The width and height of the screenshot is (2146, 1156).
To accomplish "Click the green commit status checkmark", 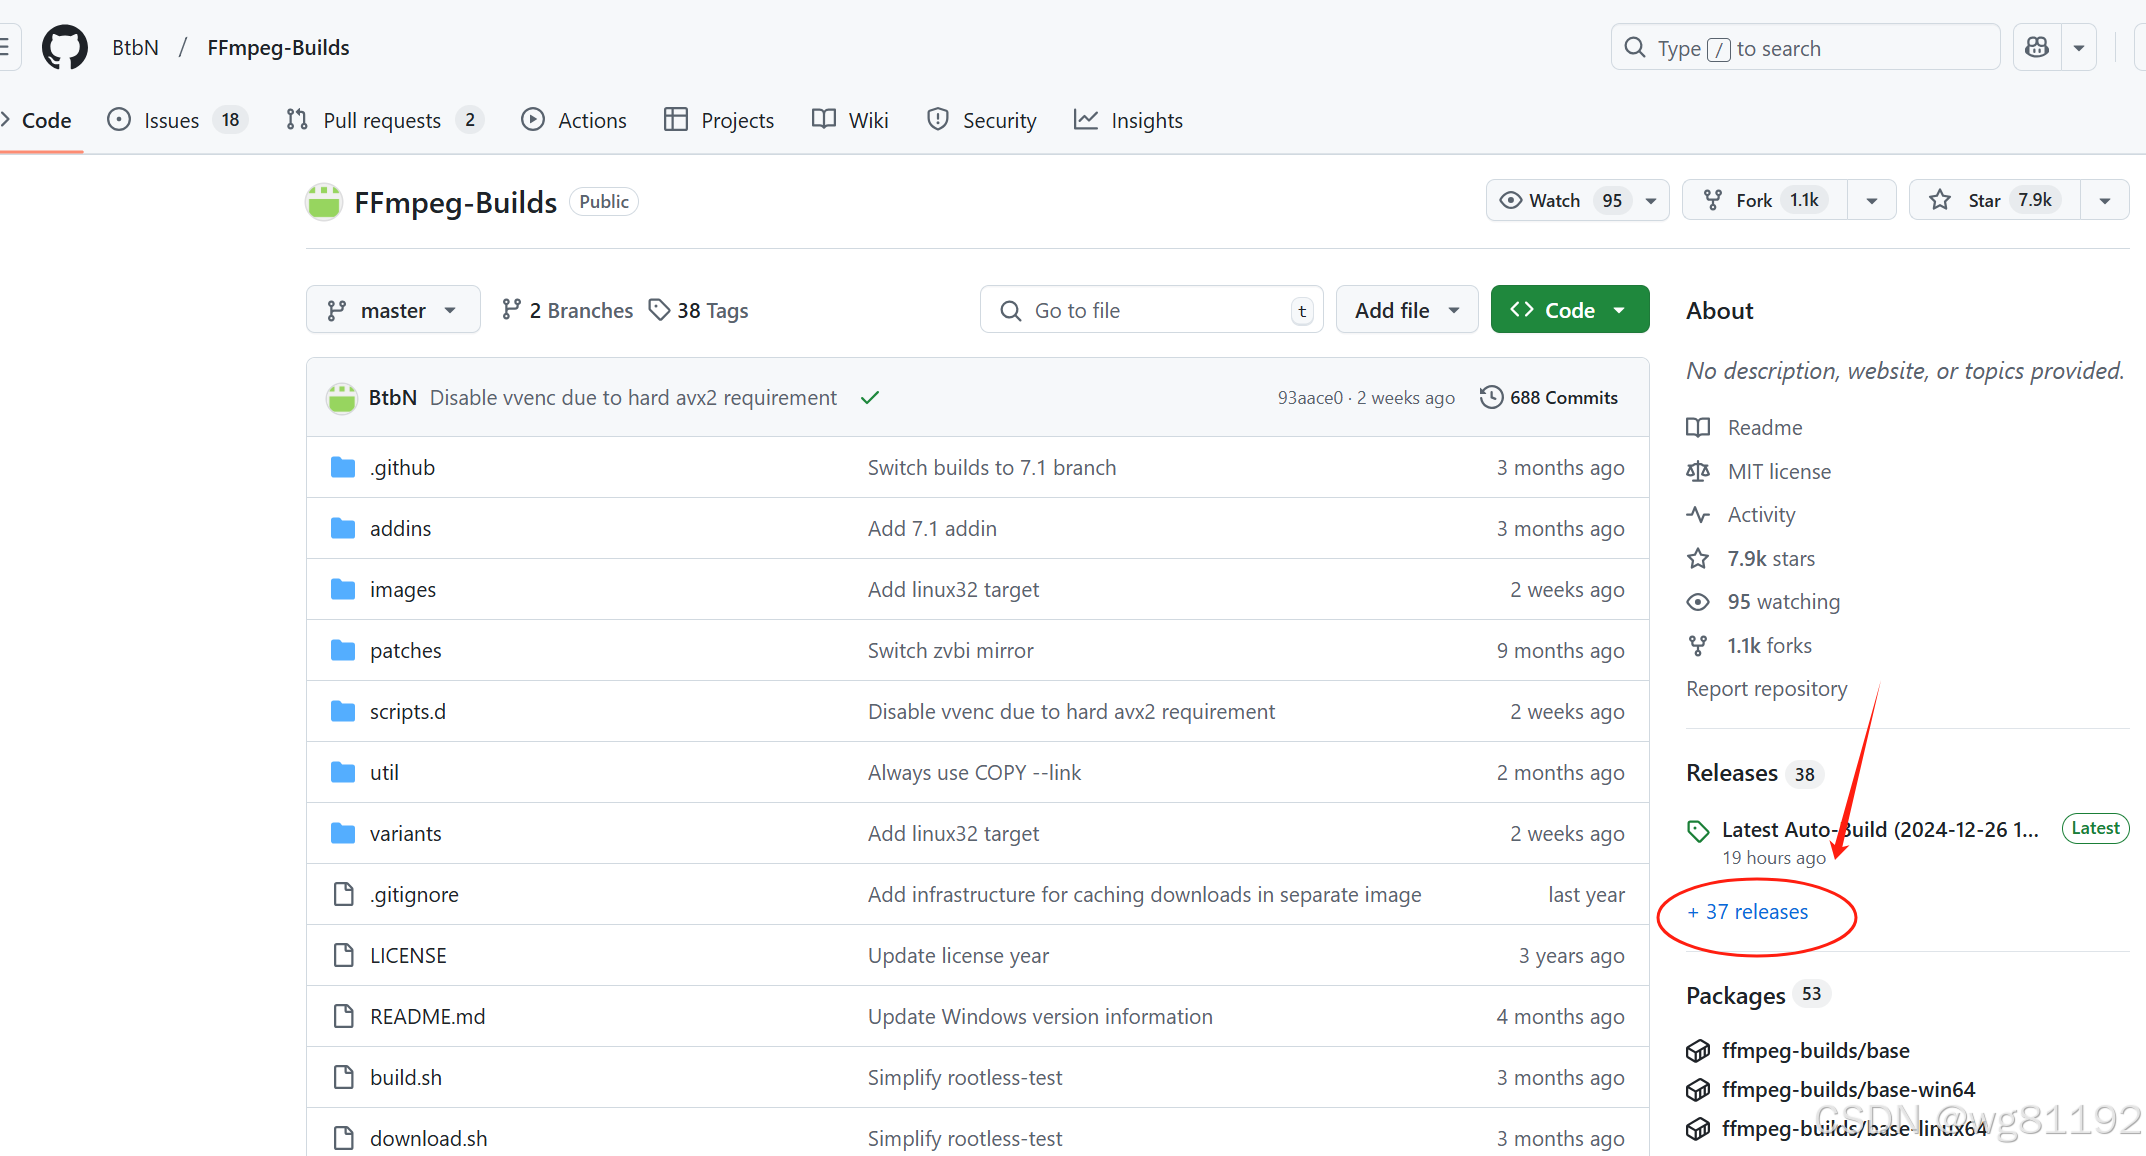I will pos(869,398).
